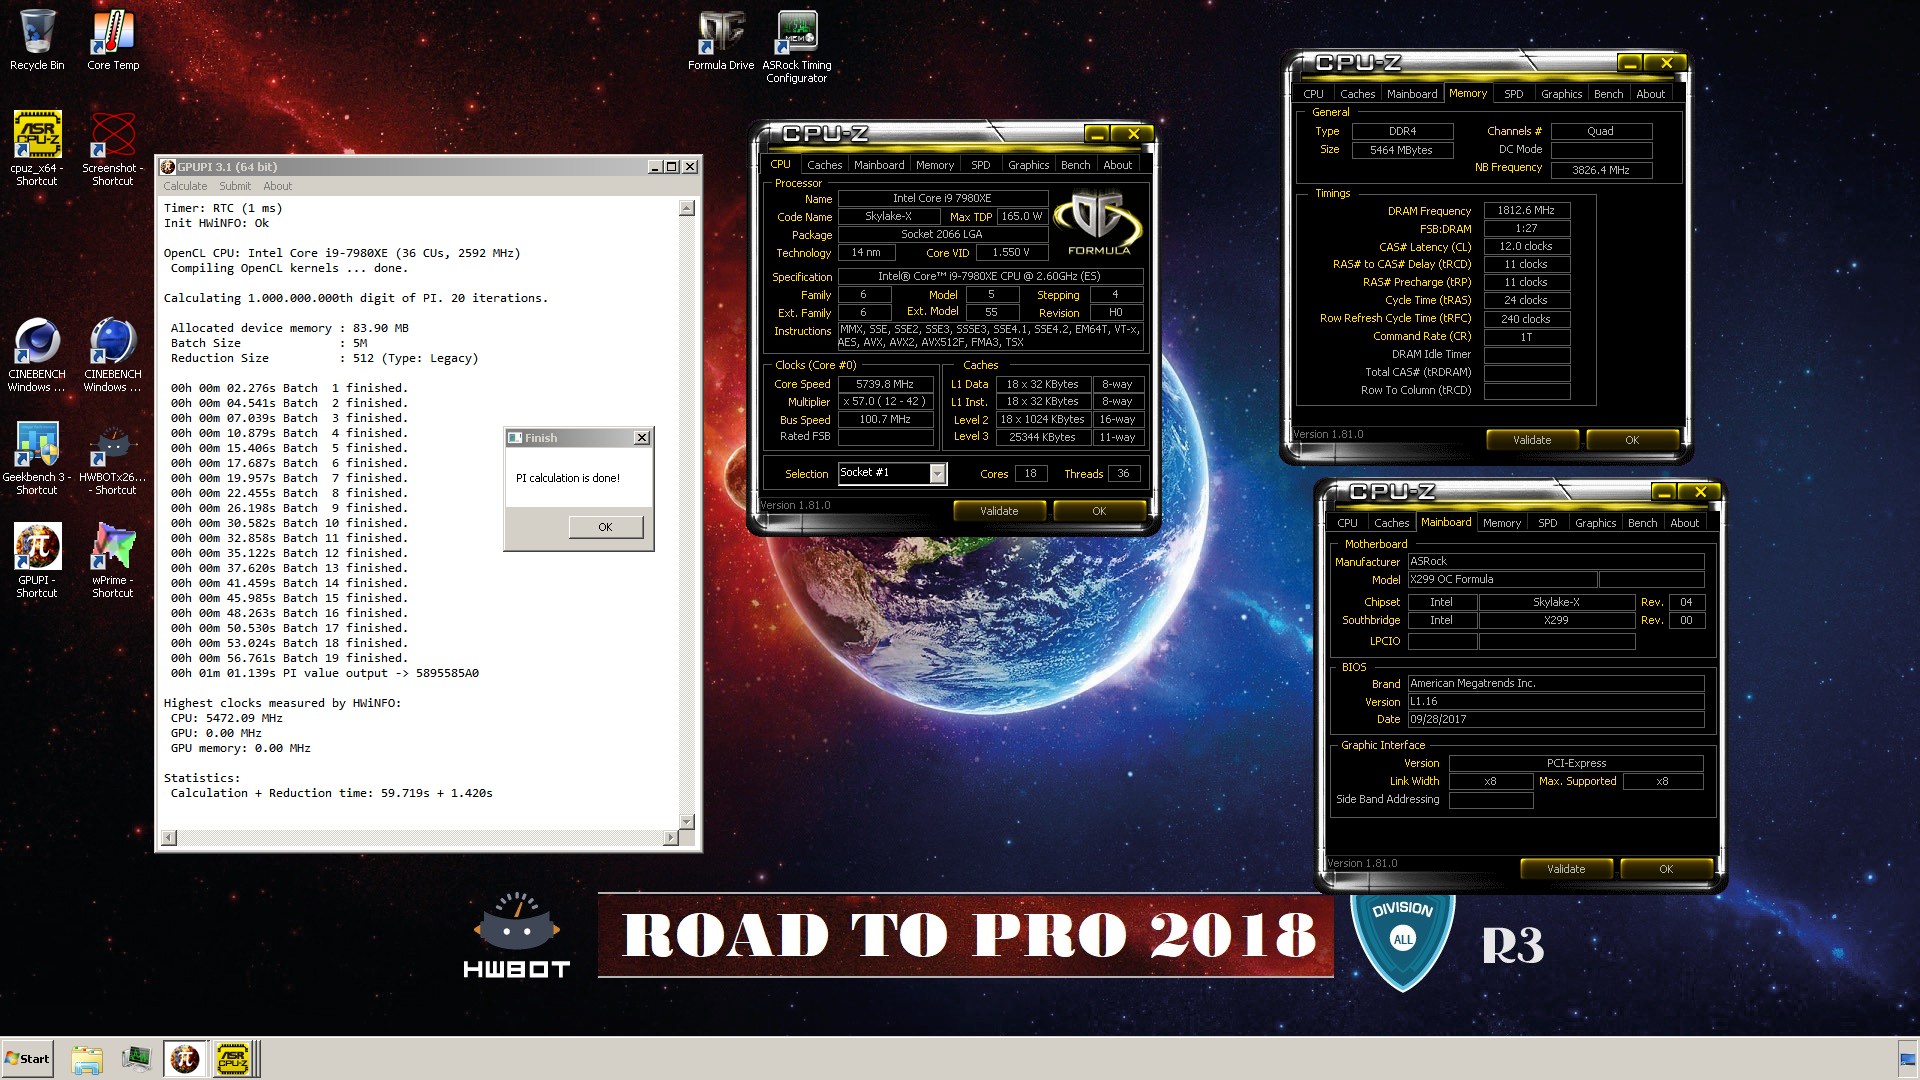Open ASRock Timing Configurator icon

[797, 46]
